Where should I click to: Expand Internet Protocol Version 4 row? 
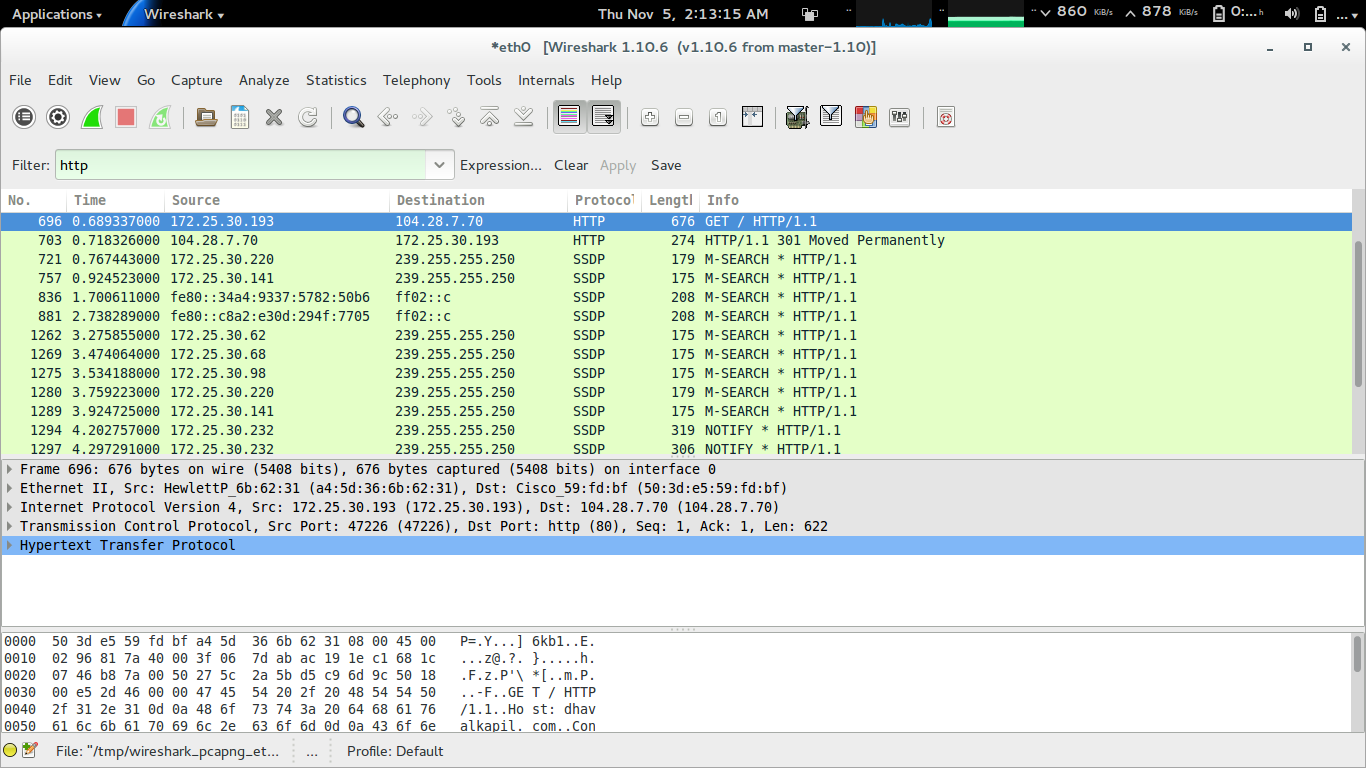[x=10, y=507]
